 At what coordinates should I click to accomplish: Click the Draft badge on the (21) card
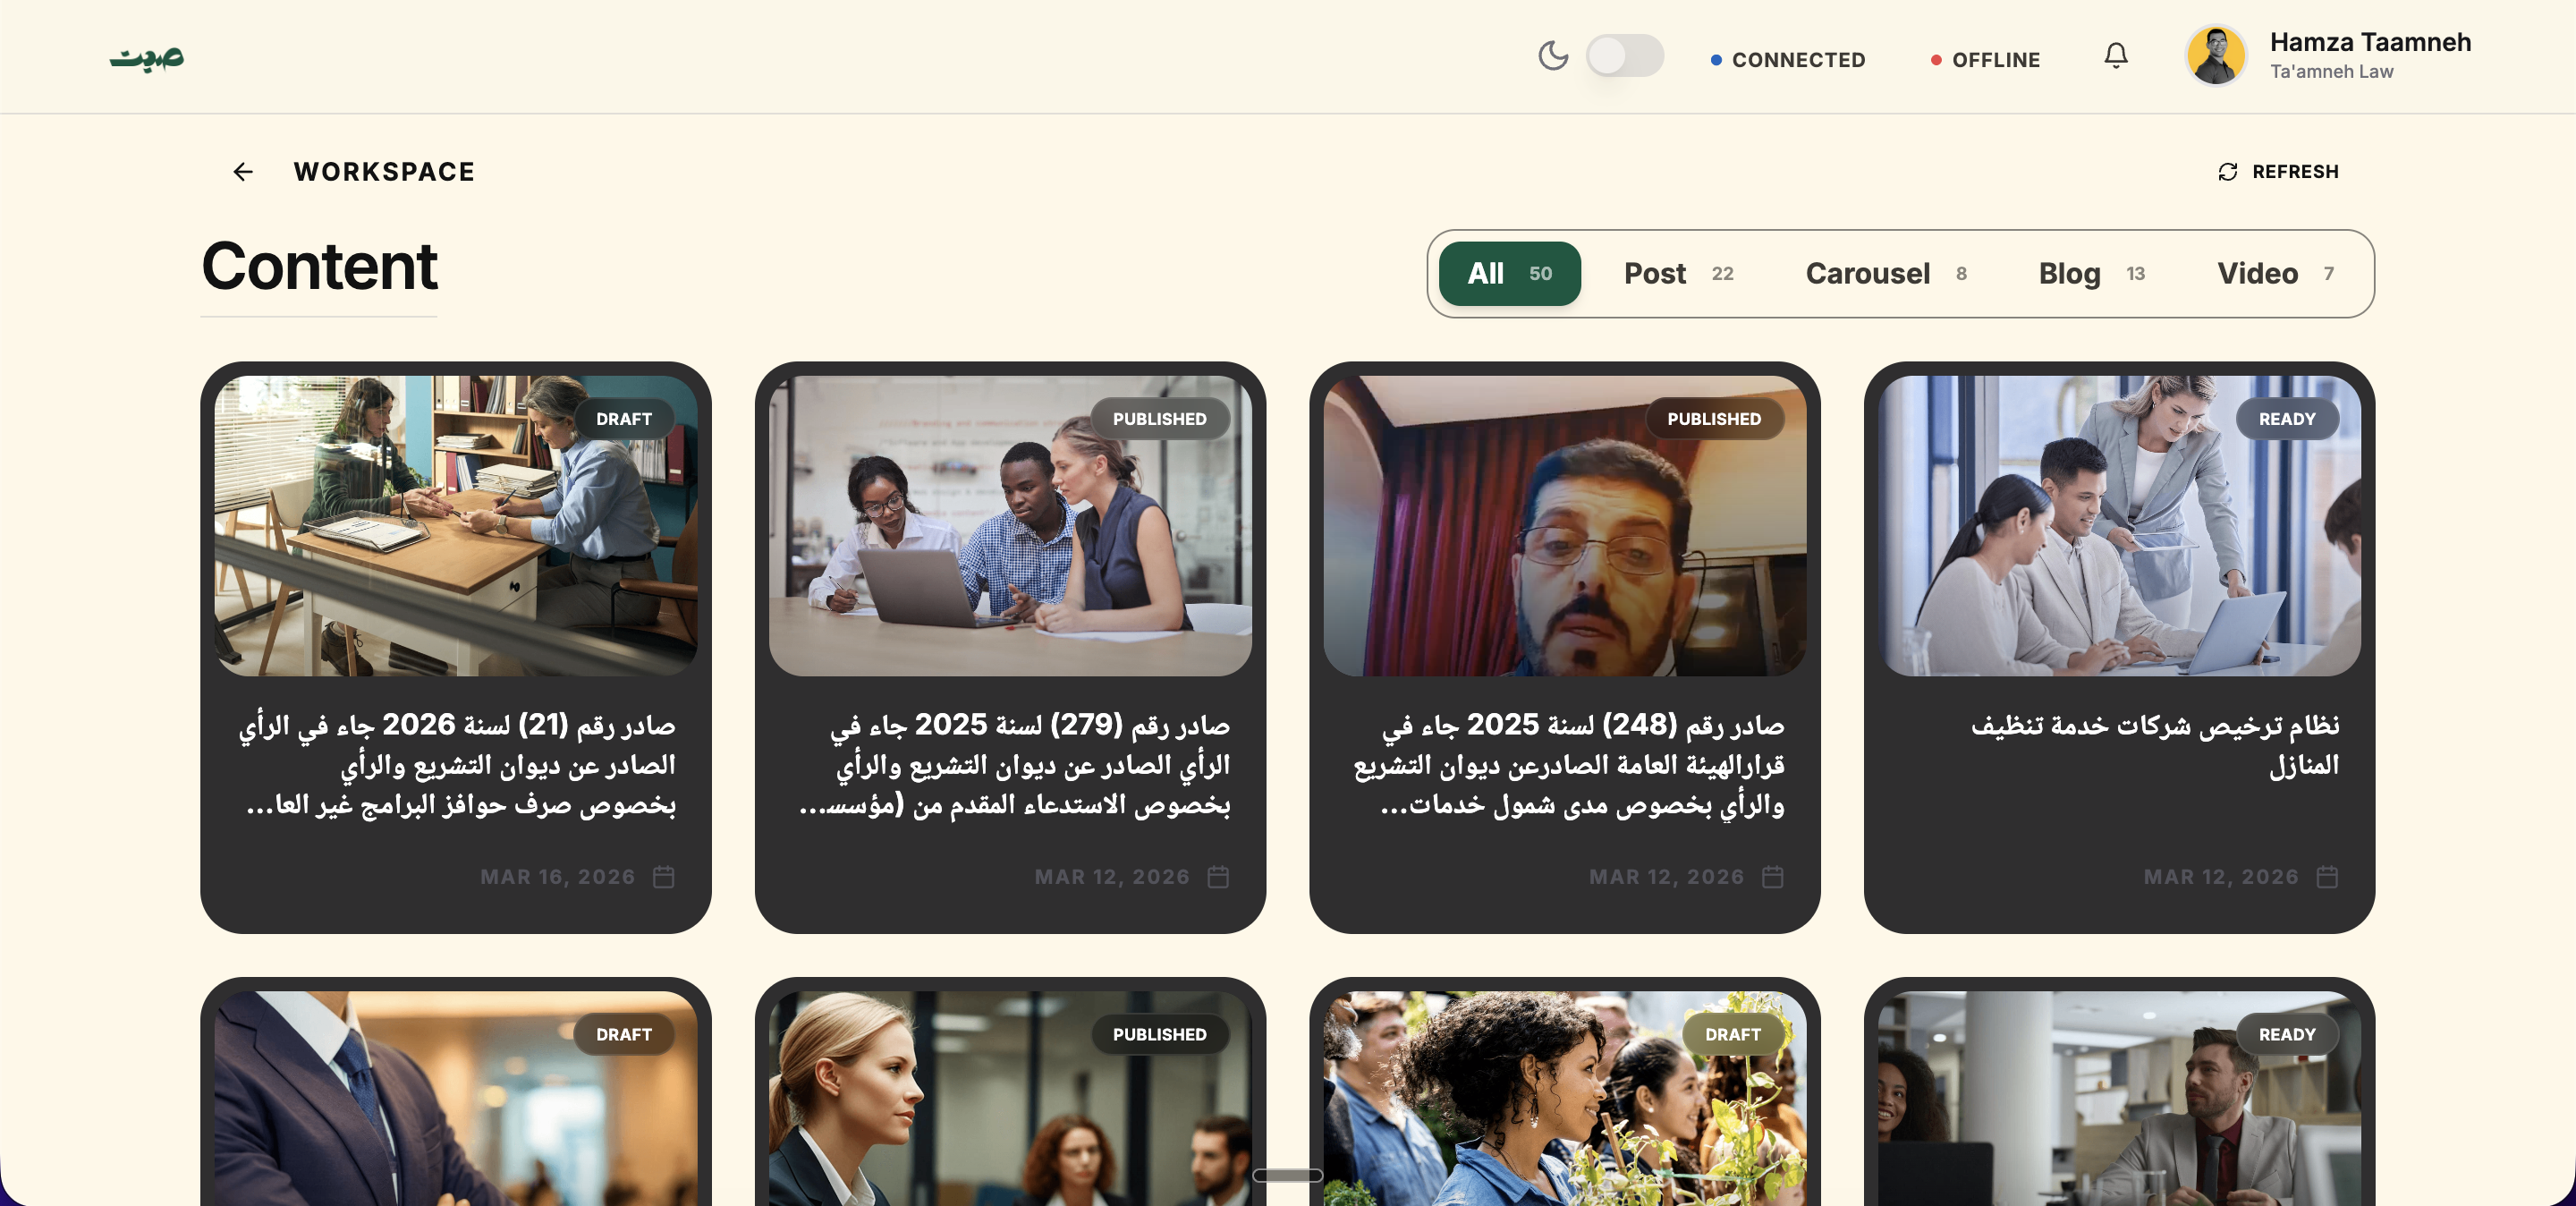624,419
